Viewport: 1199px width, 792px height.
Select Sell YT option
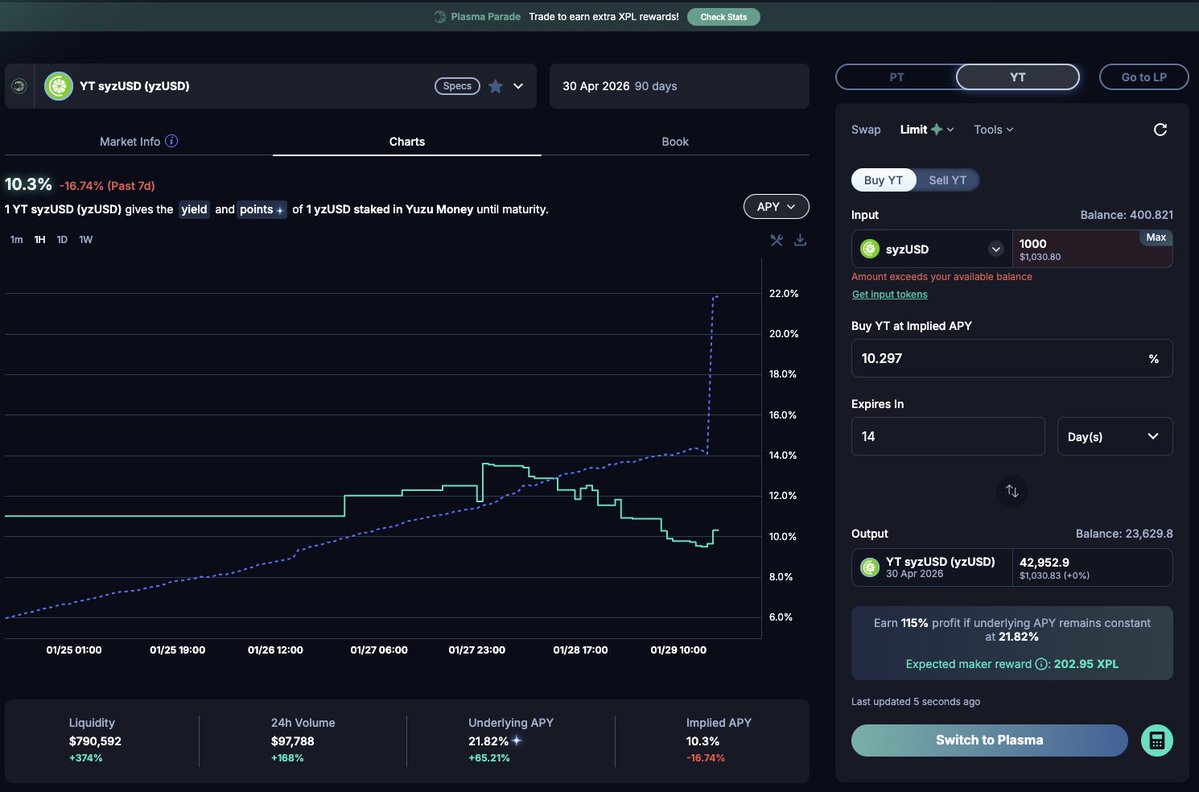coord(947,180)
